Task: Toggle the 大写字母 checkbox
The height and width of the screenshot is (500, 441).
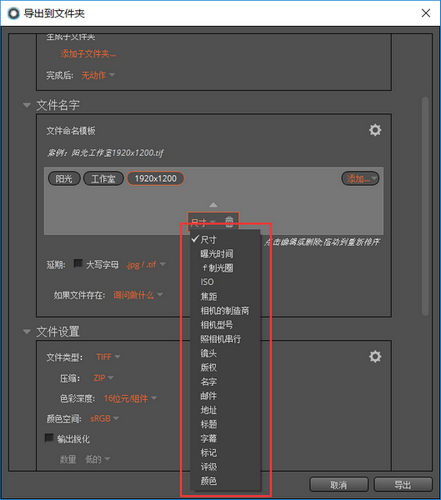Action: 78,264
